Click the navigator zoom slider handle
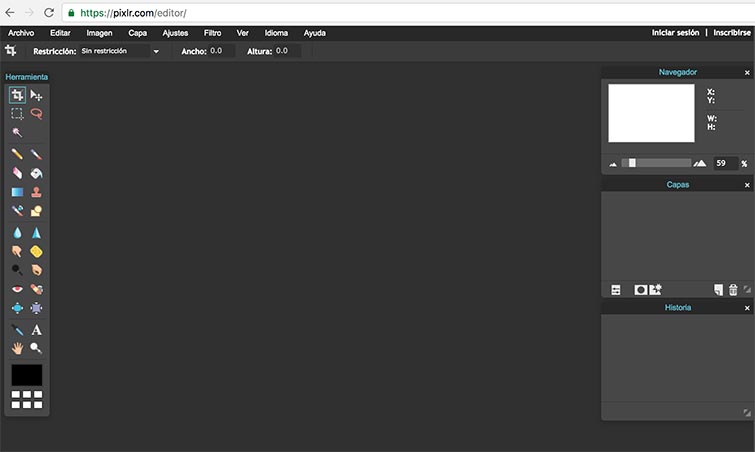755x452 pixels. pos(632,163)
